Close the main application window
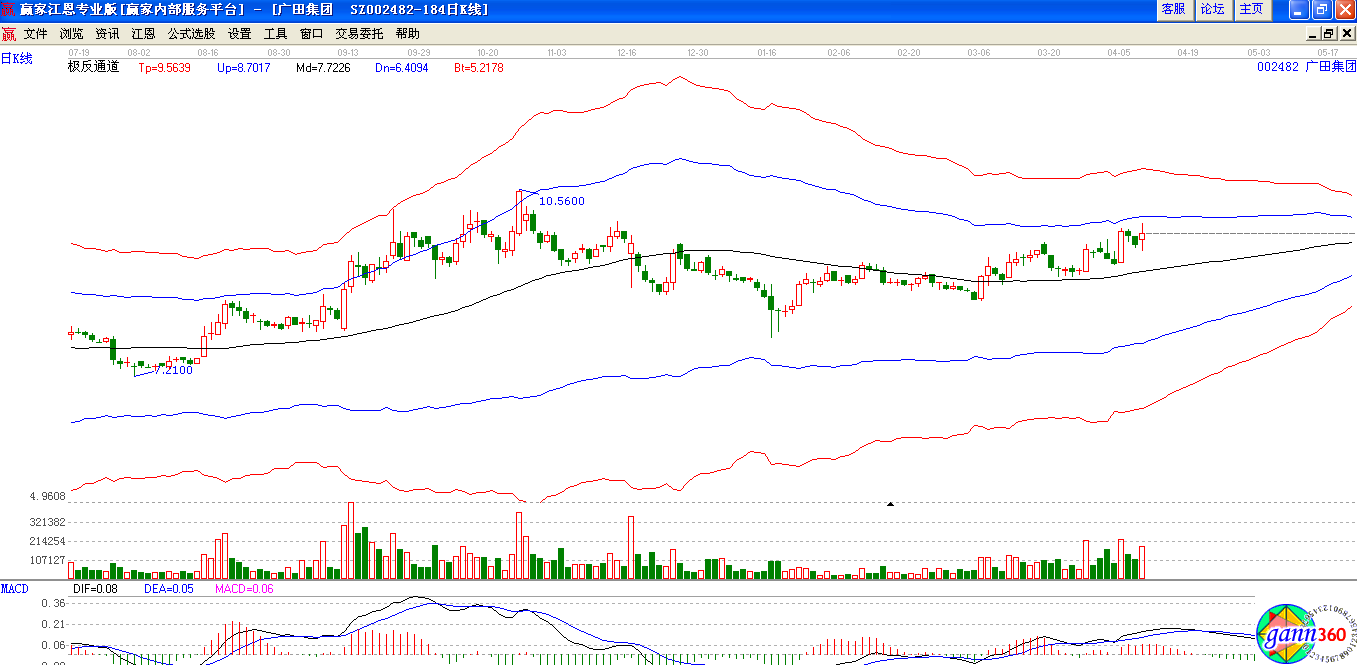This screenshot has width=1357, height=665. (1344, 9)
